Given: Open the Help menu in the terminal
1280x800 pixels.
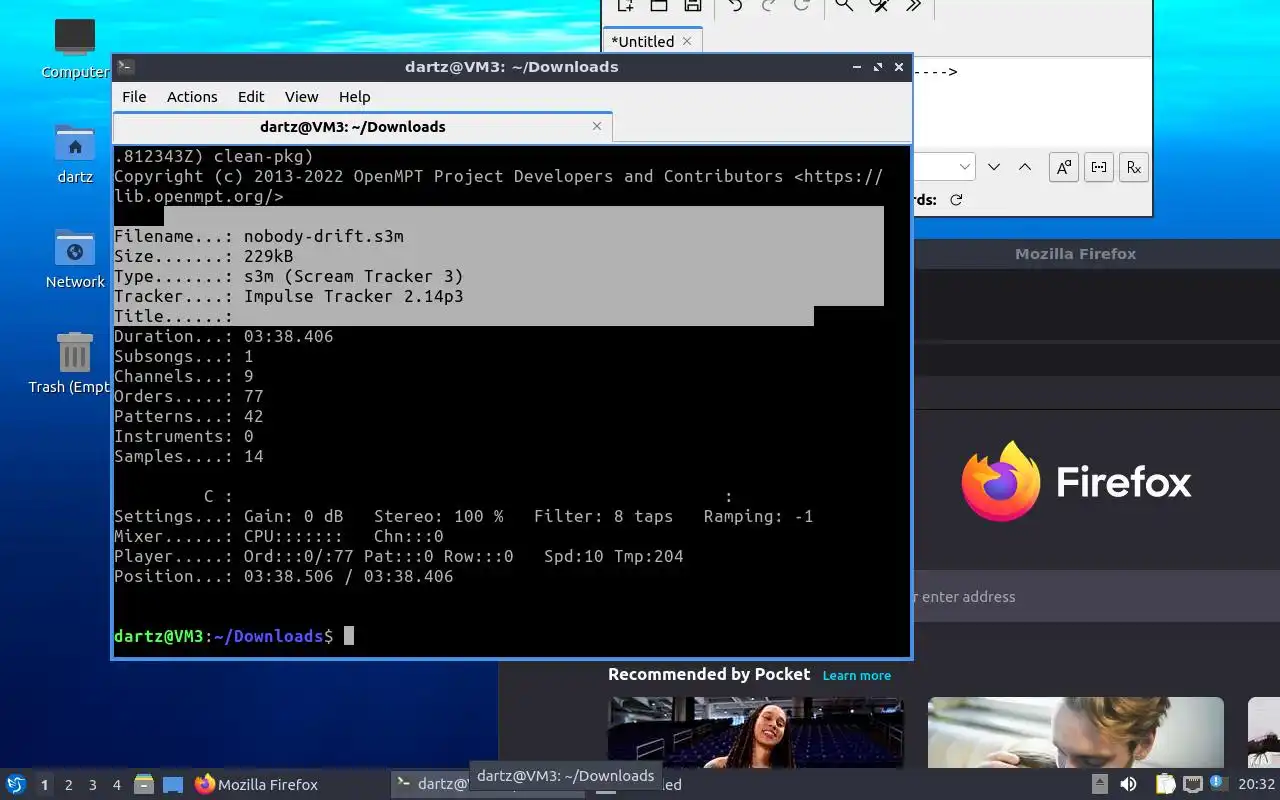Looking at the screenshot, I should pyautogui.click(x=354, y=97).
